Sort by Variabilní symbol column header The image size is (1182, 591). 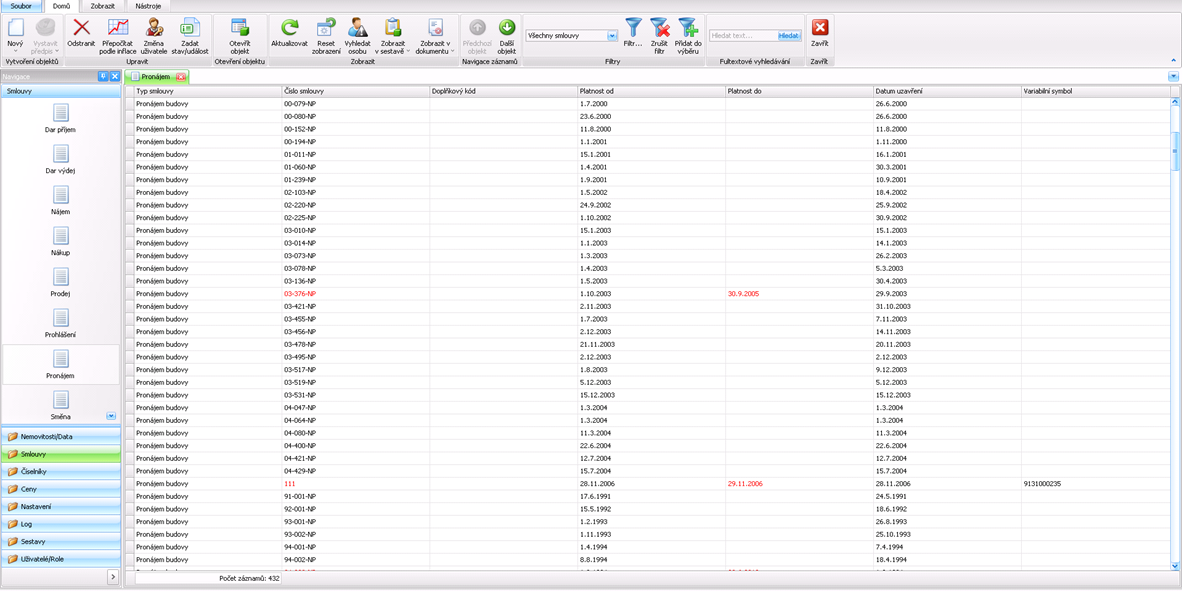tap(1095, 90)
